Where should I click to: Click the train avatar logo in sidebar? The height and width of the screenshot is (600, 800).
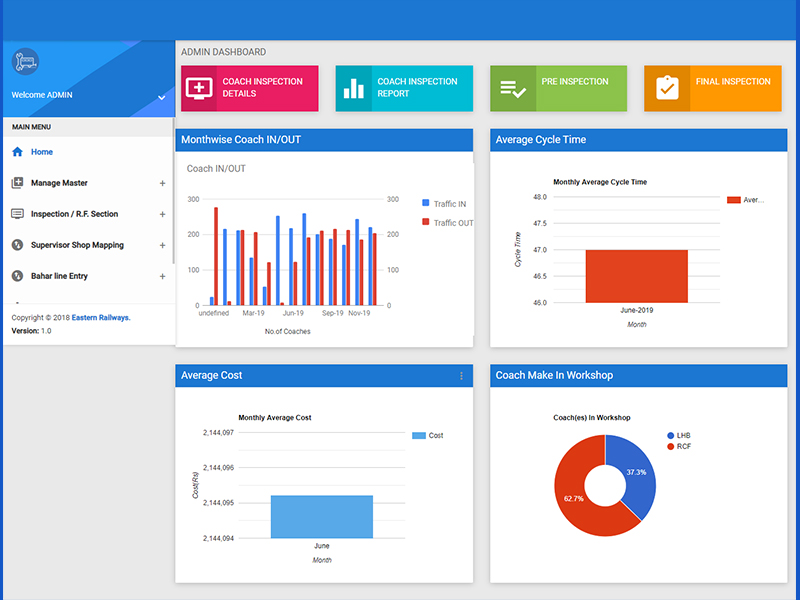click(26, 62)
